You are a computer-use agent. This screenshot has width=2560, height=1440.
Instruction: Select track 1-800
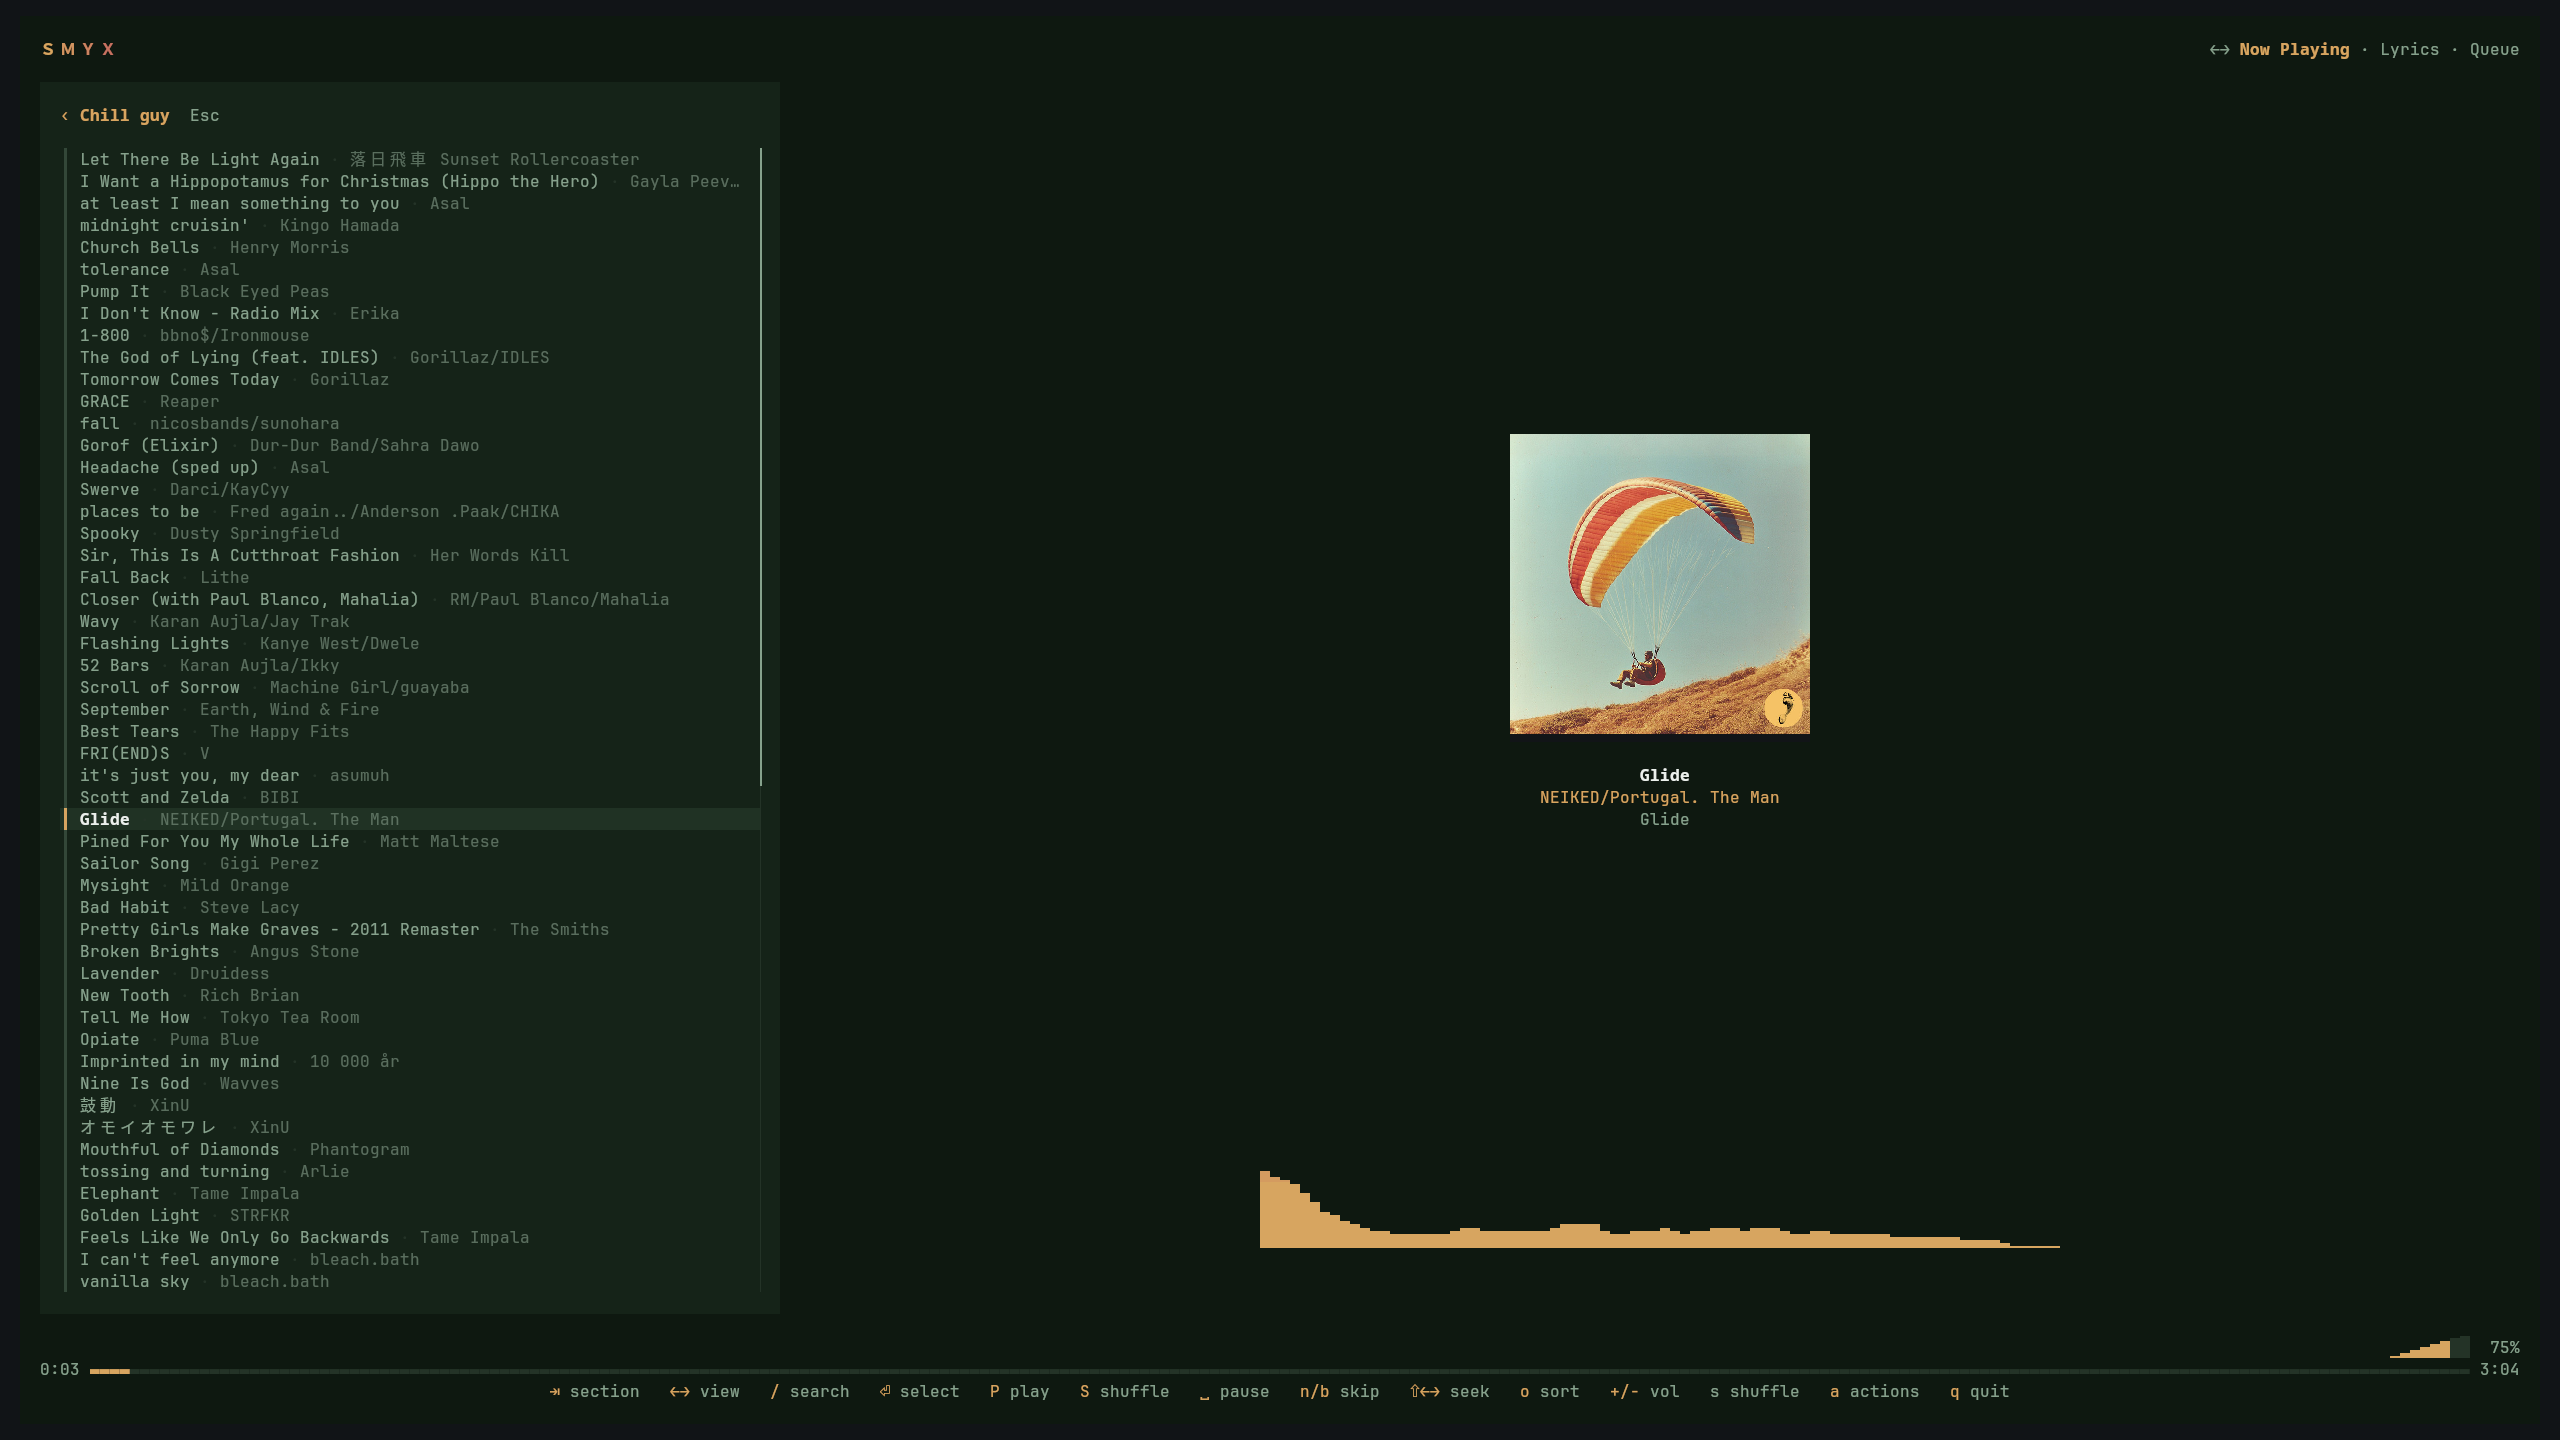pyautogui.click(x=412, y=336)
